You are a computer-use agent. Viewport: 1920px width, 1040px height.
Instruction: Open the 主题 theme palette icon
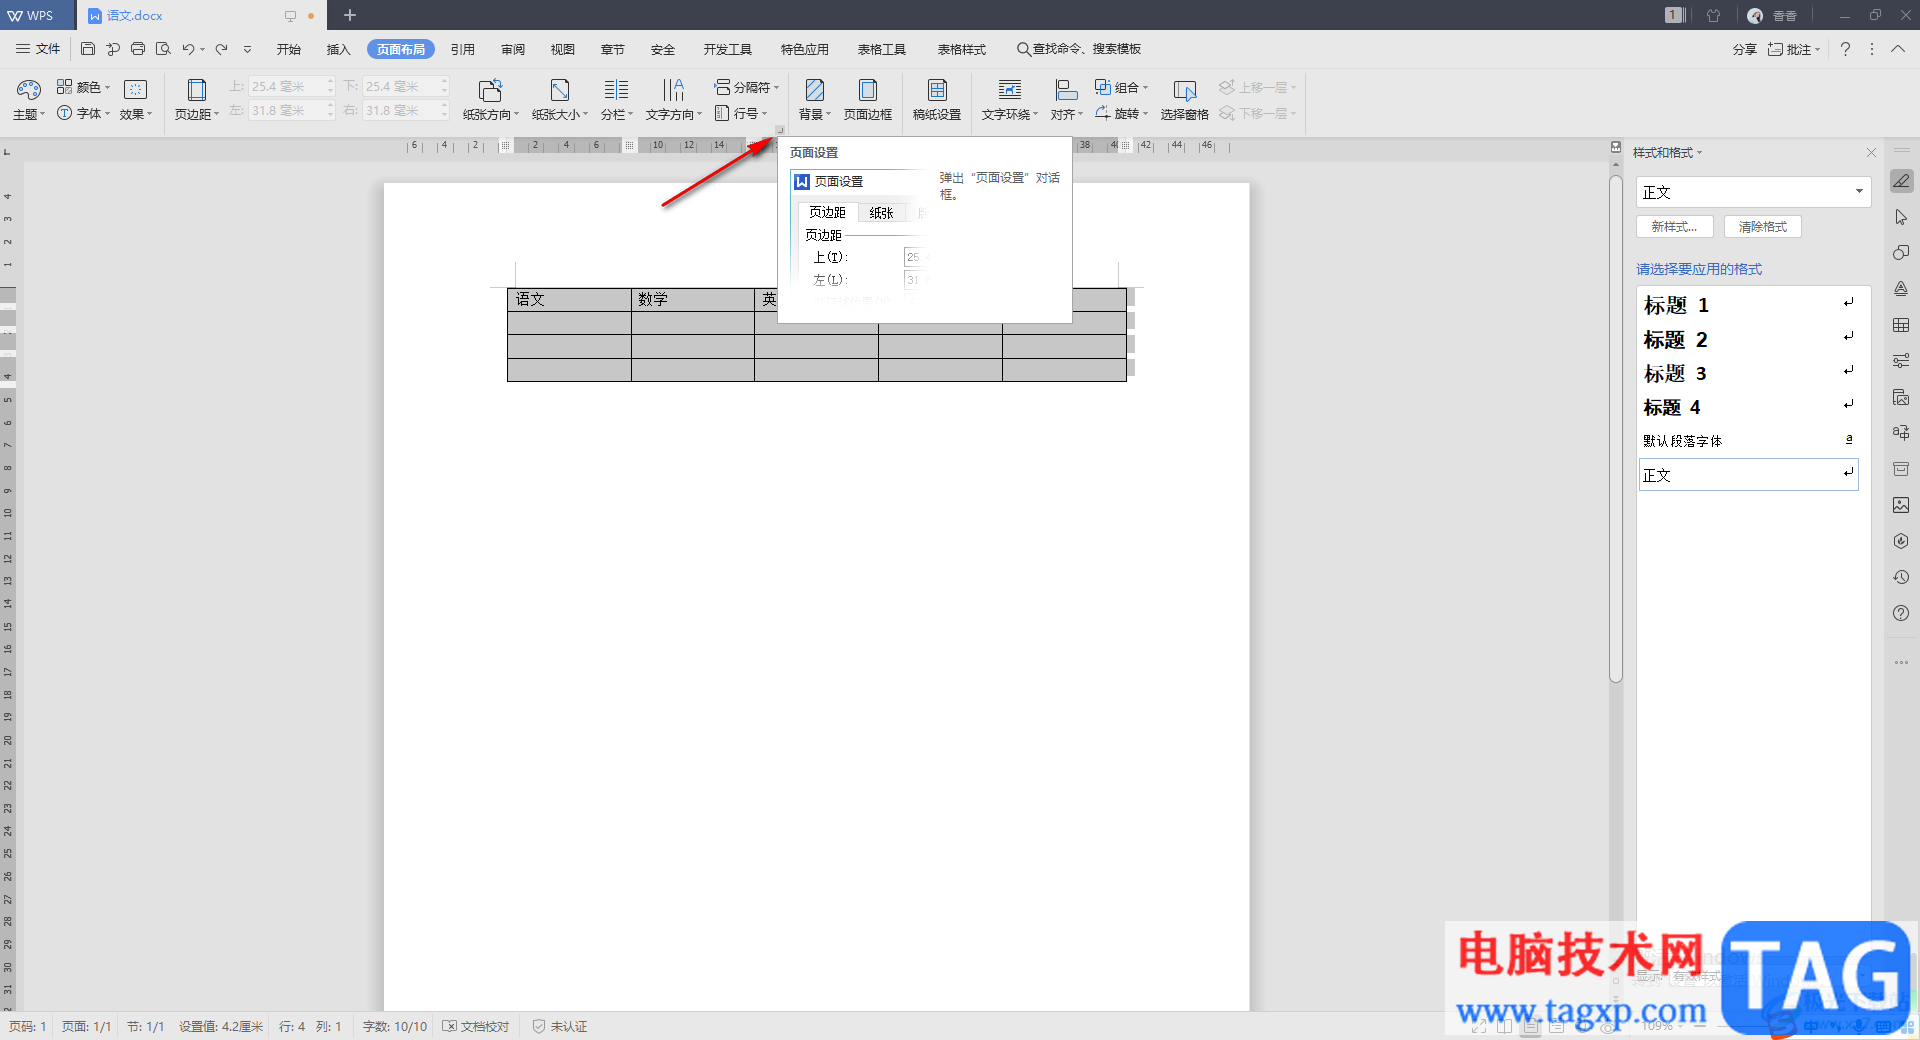(x=28, y=90)
